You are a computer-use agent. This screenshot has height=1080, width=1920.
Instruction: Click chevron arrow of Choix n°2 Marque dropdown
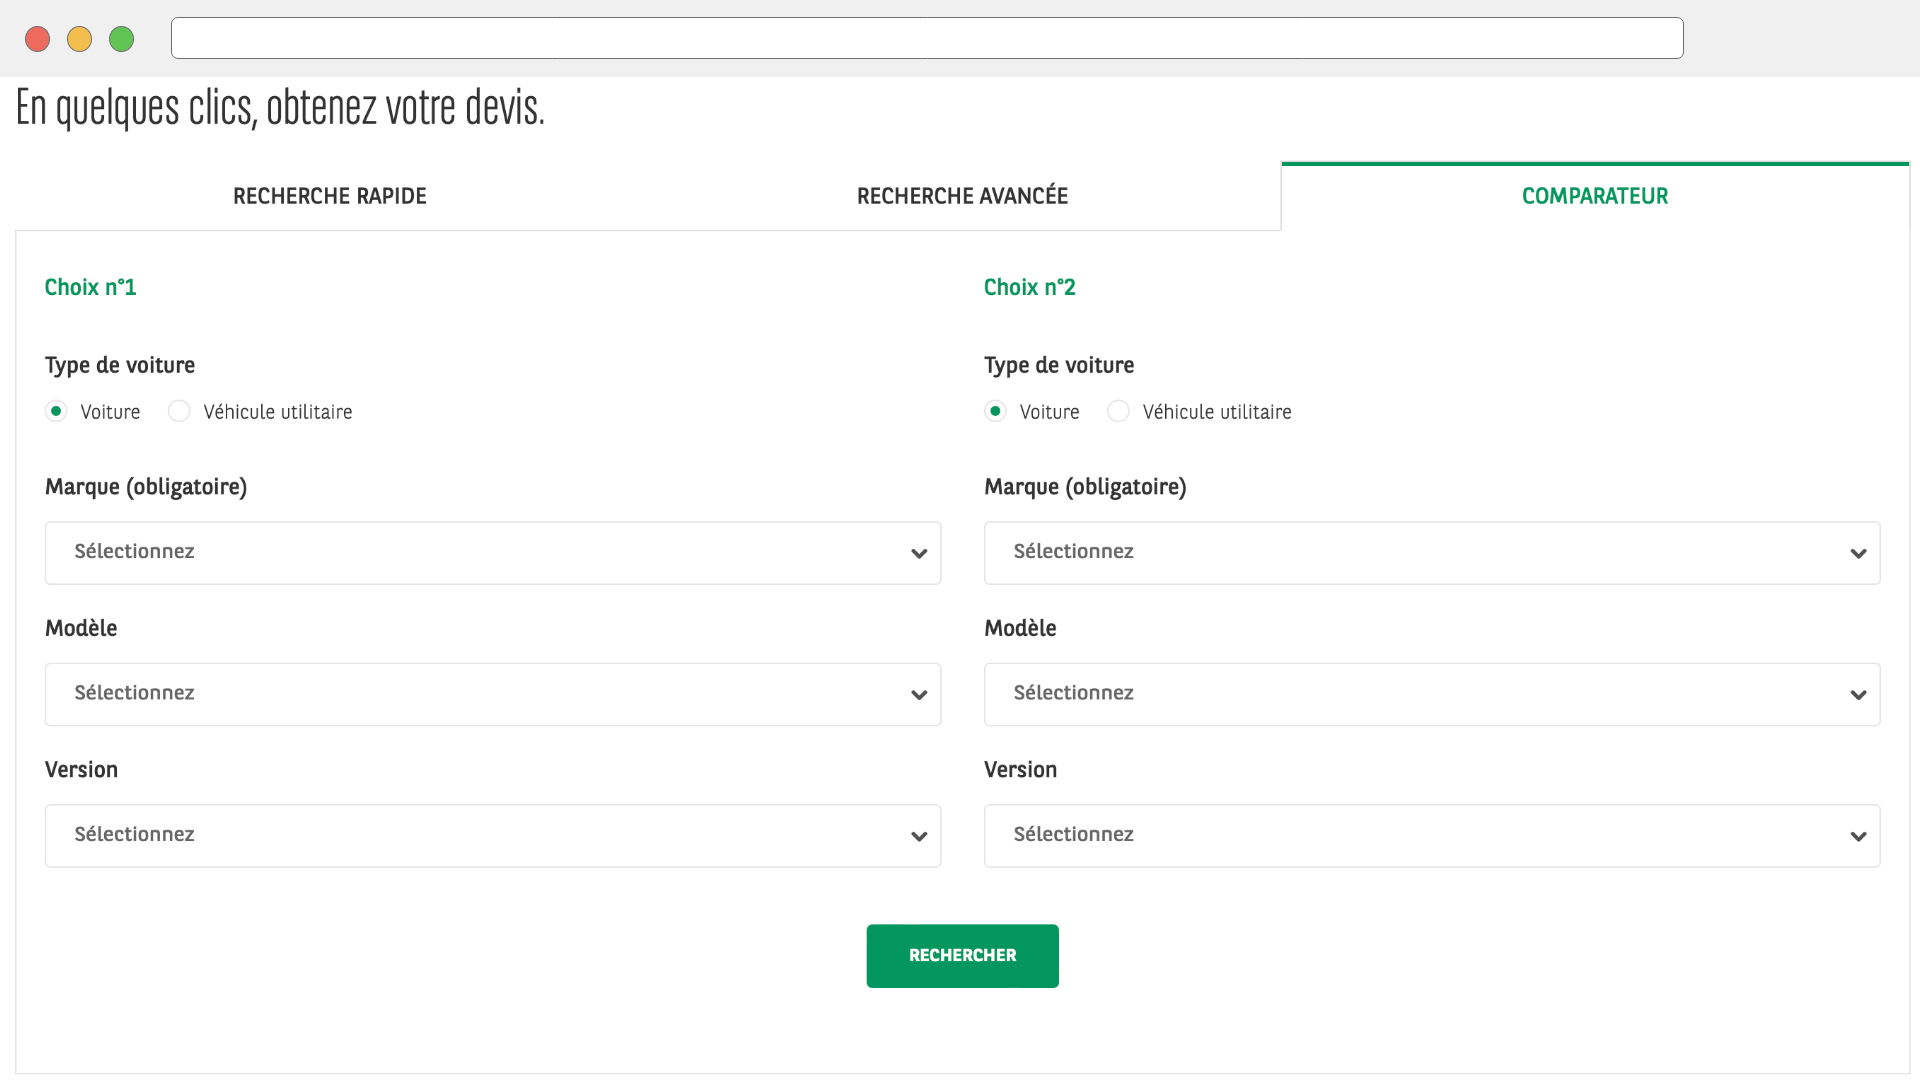1858,554
